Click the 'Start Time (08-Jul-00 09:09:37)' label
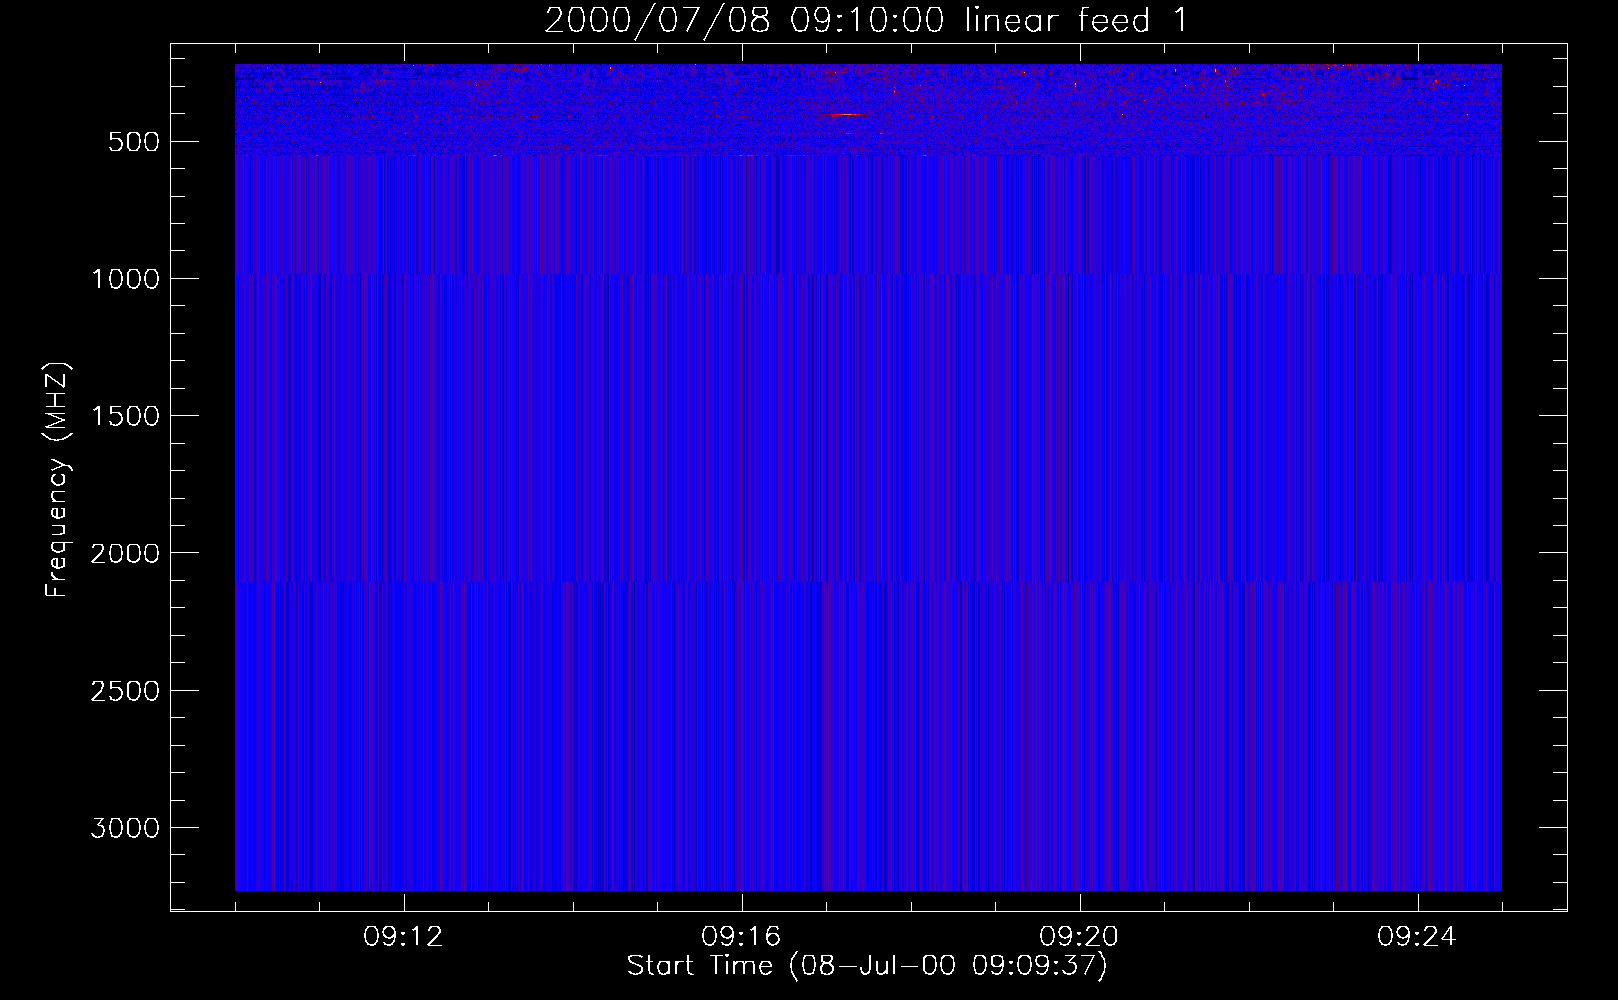 [x=867, y=966]
